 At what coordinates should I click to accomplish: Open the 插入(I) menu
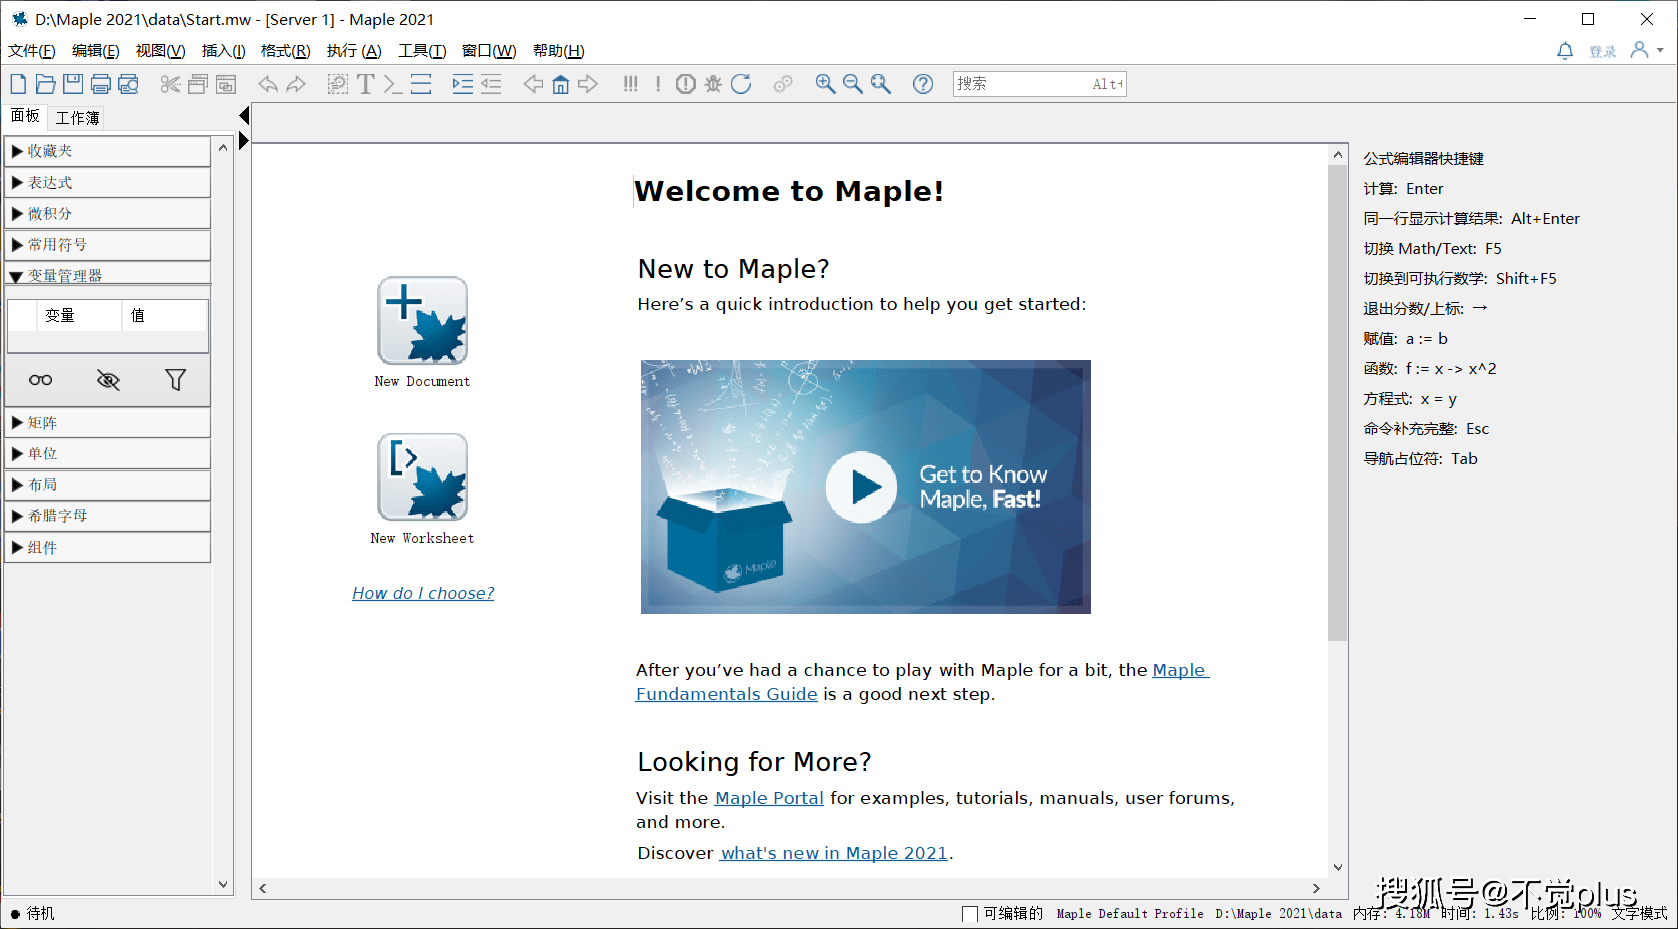coord(223,51)
